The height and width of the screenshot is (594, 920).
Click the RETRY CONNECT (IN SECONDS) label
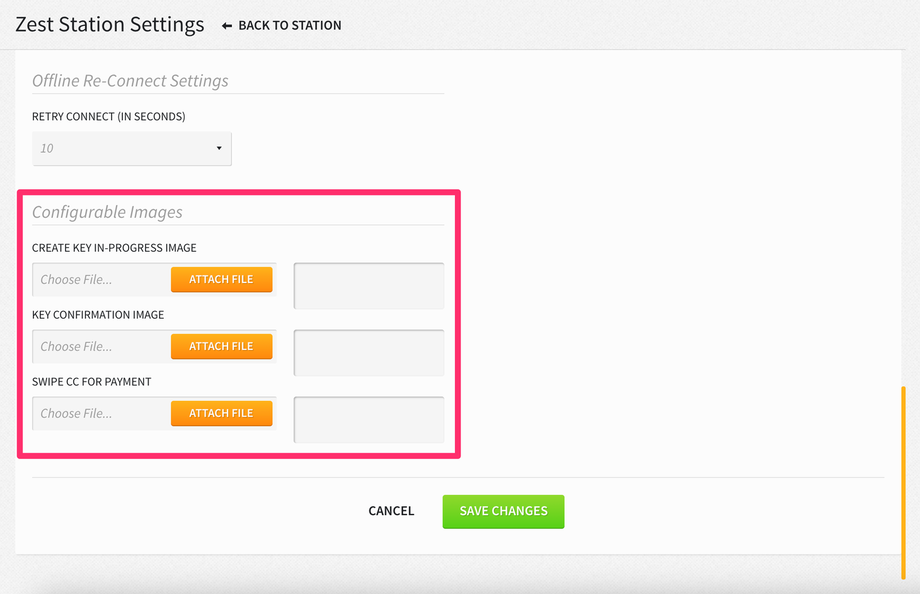[x=109, y=116]
